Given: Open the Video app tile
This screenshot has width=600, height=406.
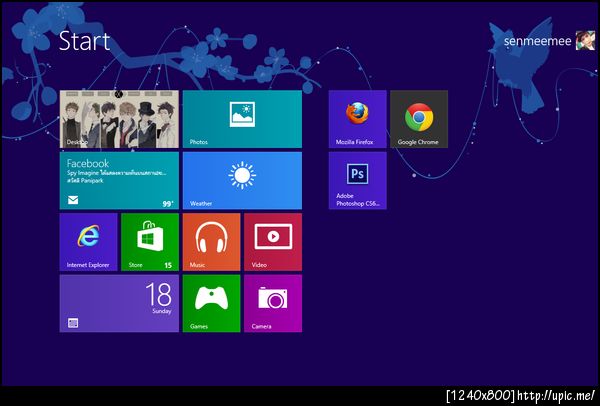Looking at the screenshot, I should tap(273, 242).
